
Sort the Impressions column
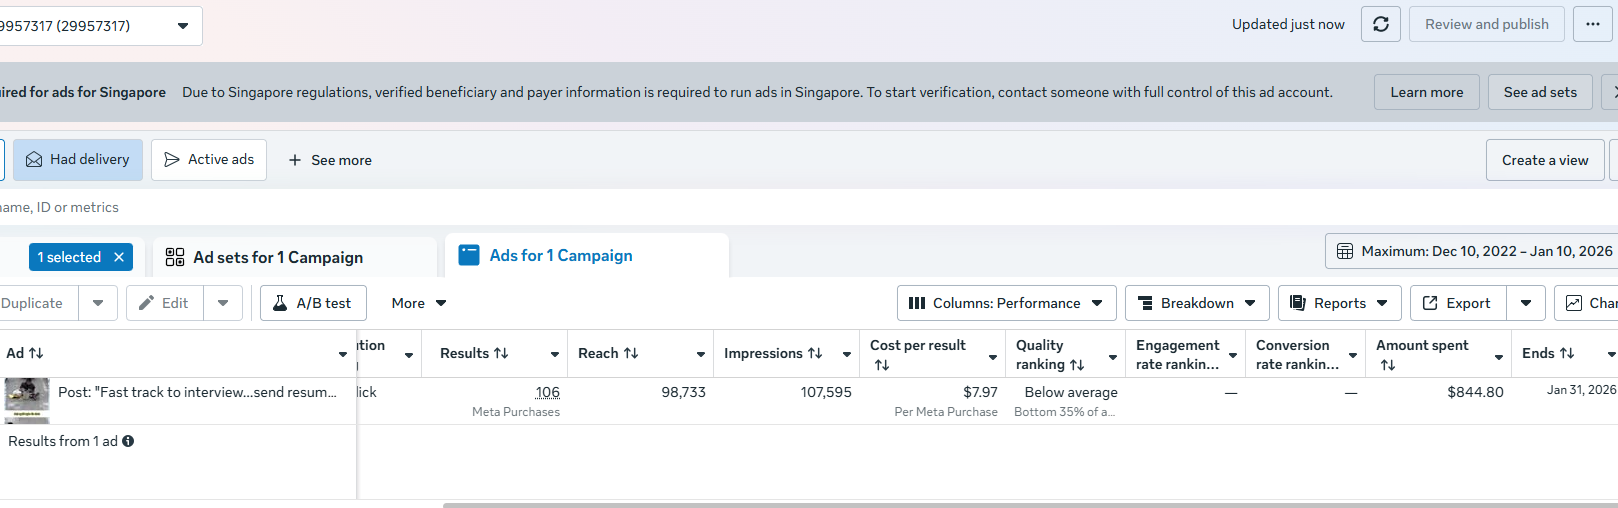815,353
